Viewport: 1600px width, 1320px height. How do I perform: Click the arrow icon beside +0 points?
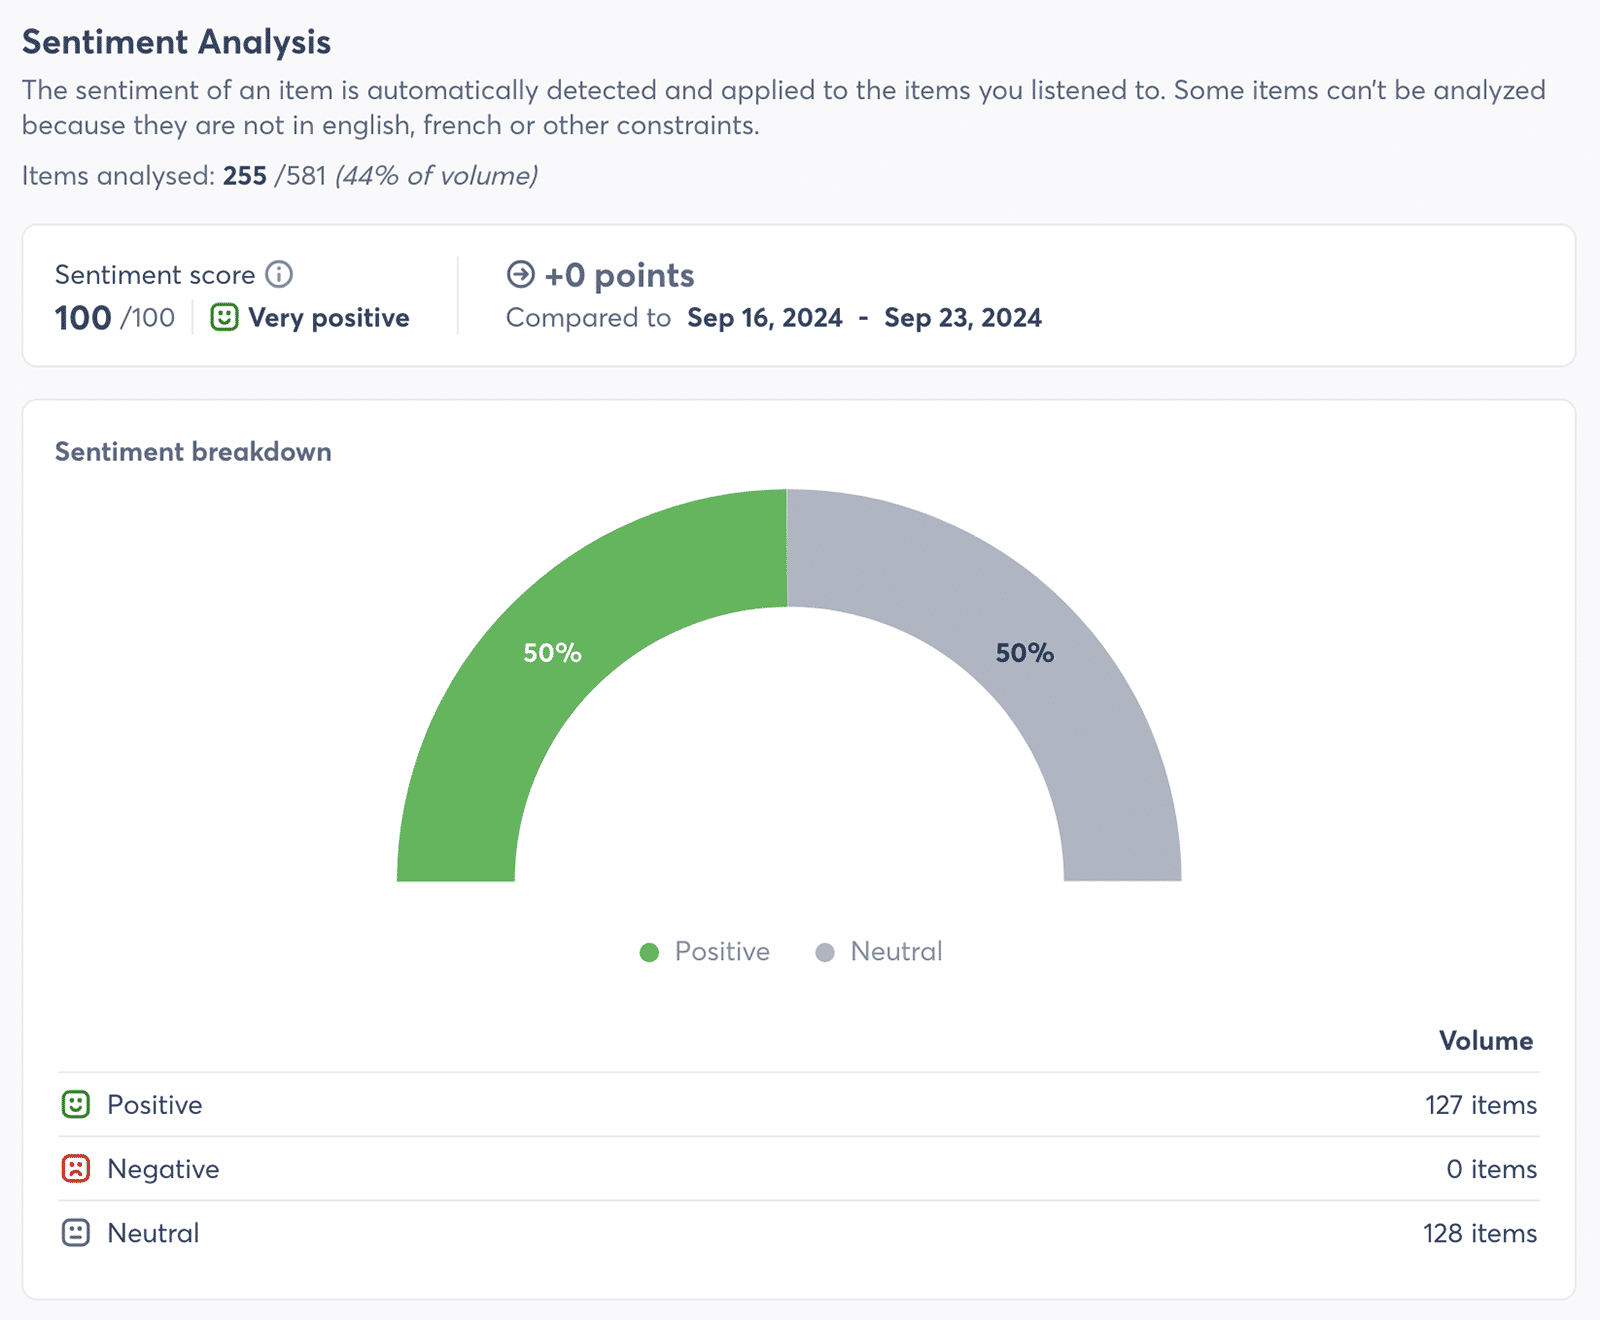(x=521, y=274)
